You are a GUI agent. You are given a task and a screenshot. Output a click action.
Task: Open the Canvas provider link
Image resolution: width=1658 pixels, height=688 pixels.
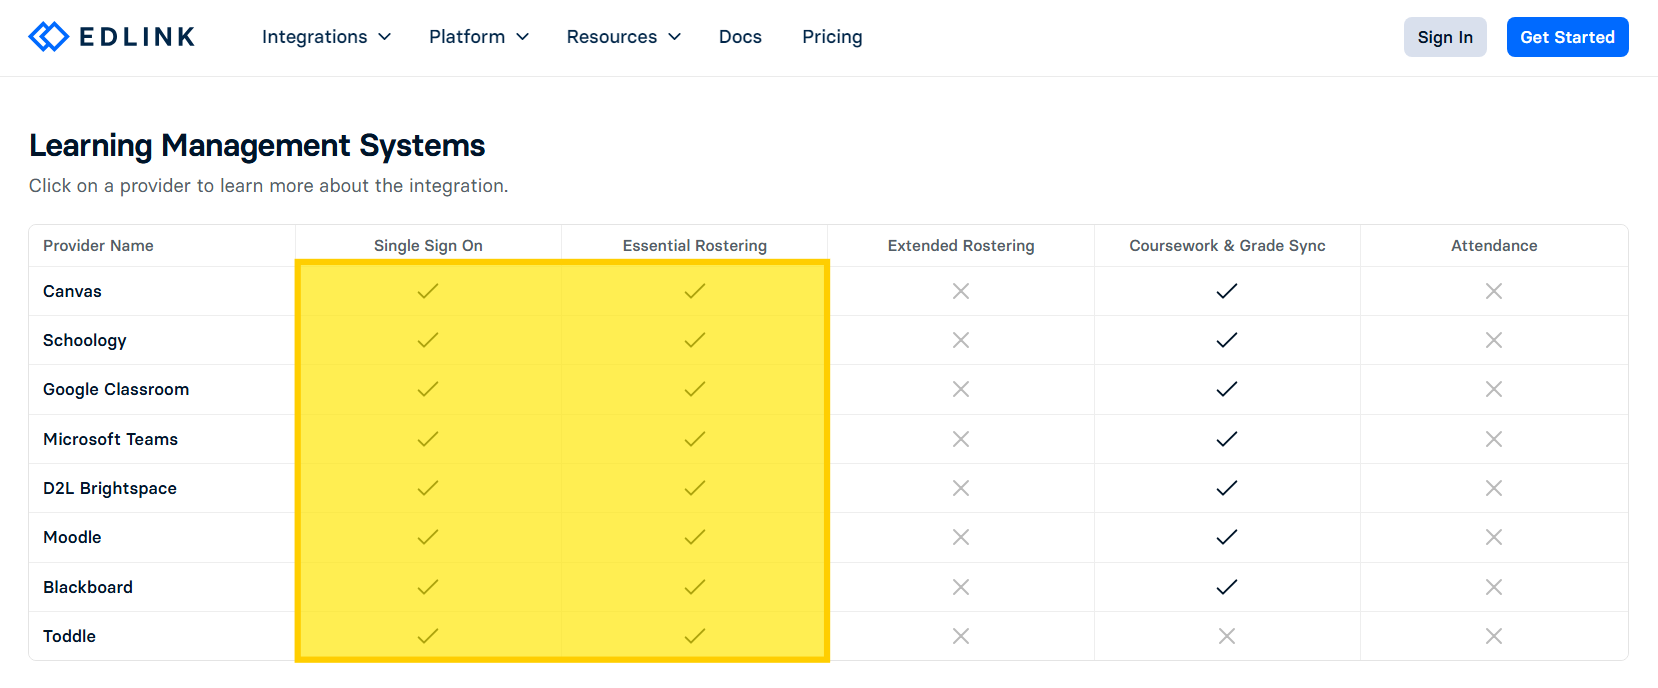click(72, 291)
